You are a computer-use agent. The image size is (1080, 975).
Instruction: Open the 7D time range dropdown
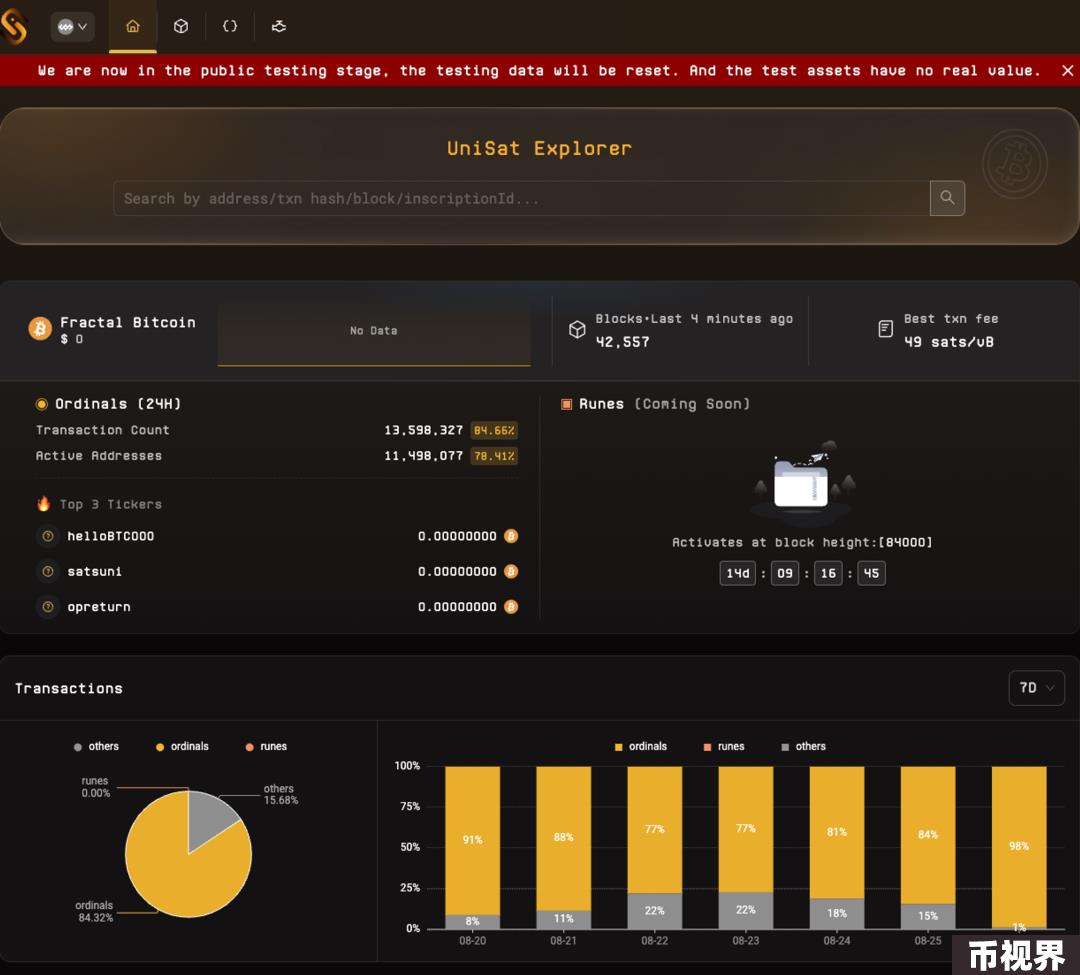tap(1037, 688)
